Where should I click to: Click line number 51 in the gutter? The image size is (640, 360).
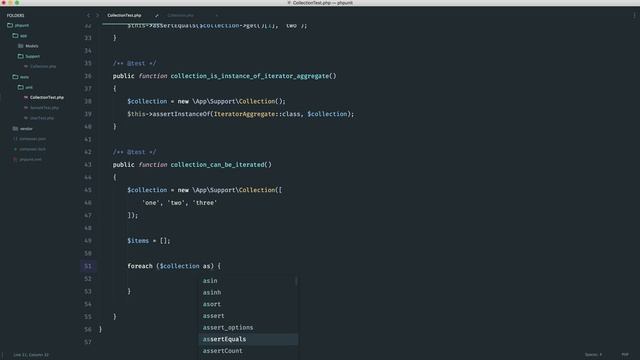(x=88, y=266)
